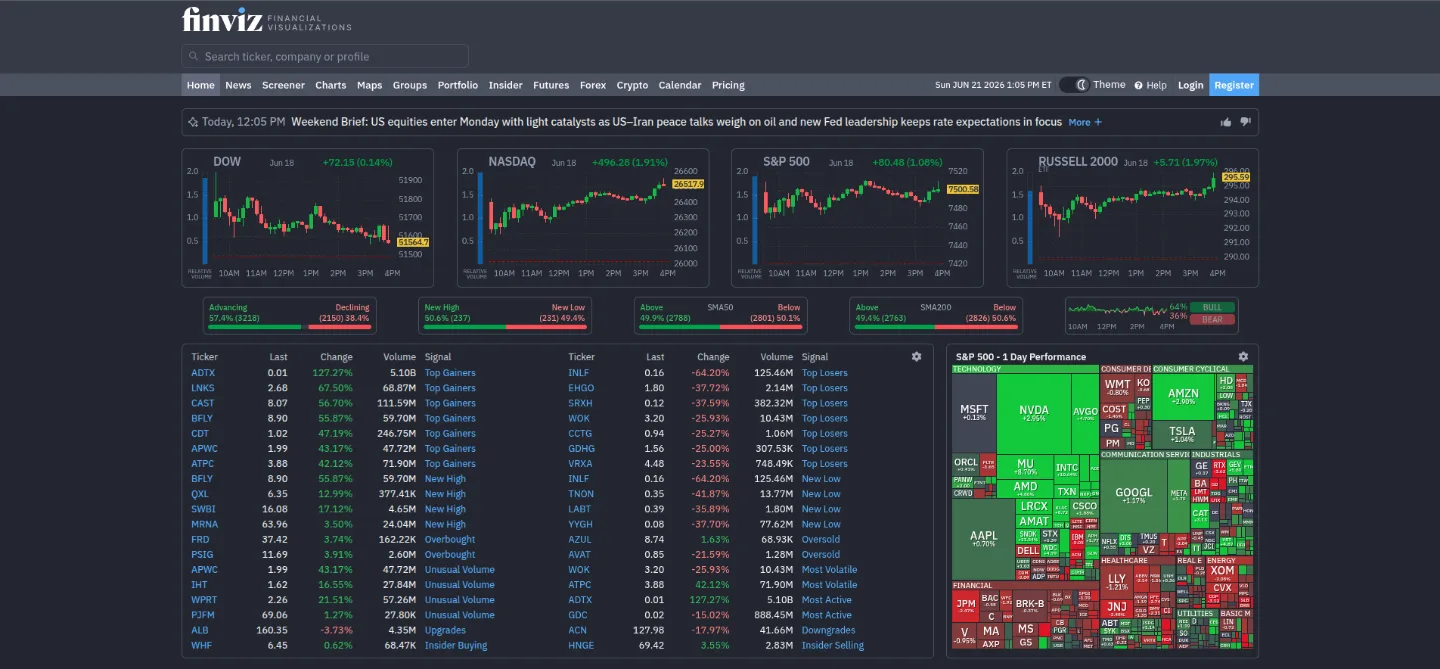Open the NASDAQ intraday chart
This screenshot has width=1440, height=669.
pyautogui.click(x=583, y=218)
